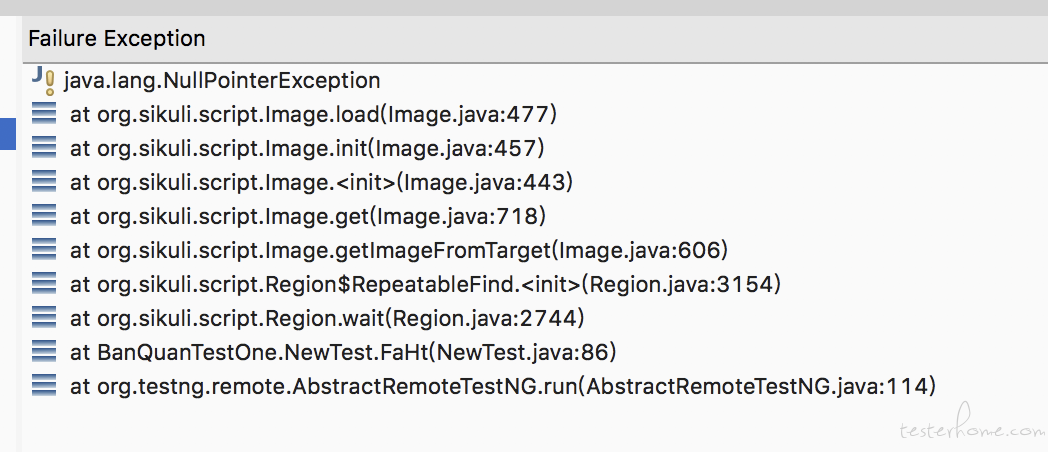Click stack icon beside Image.<init> line
Screen dimensions: 1048x452
tap(44, 181)
